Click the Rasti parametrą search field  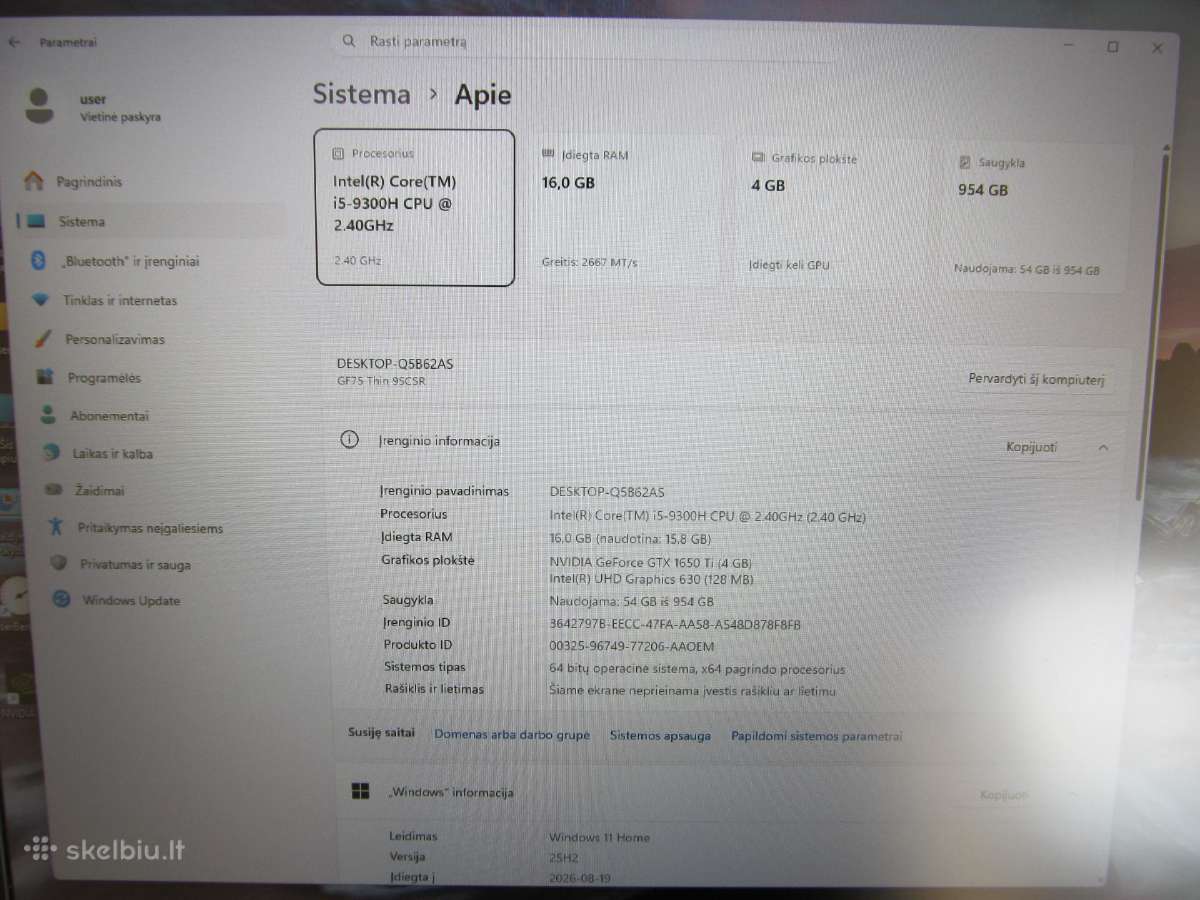click(585, 42)
